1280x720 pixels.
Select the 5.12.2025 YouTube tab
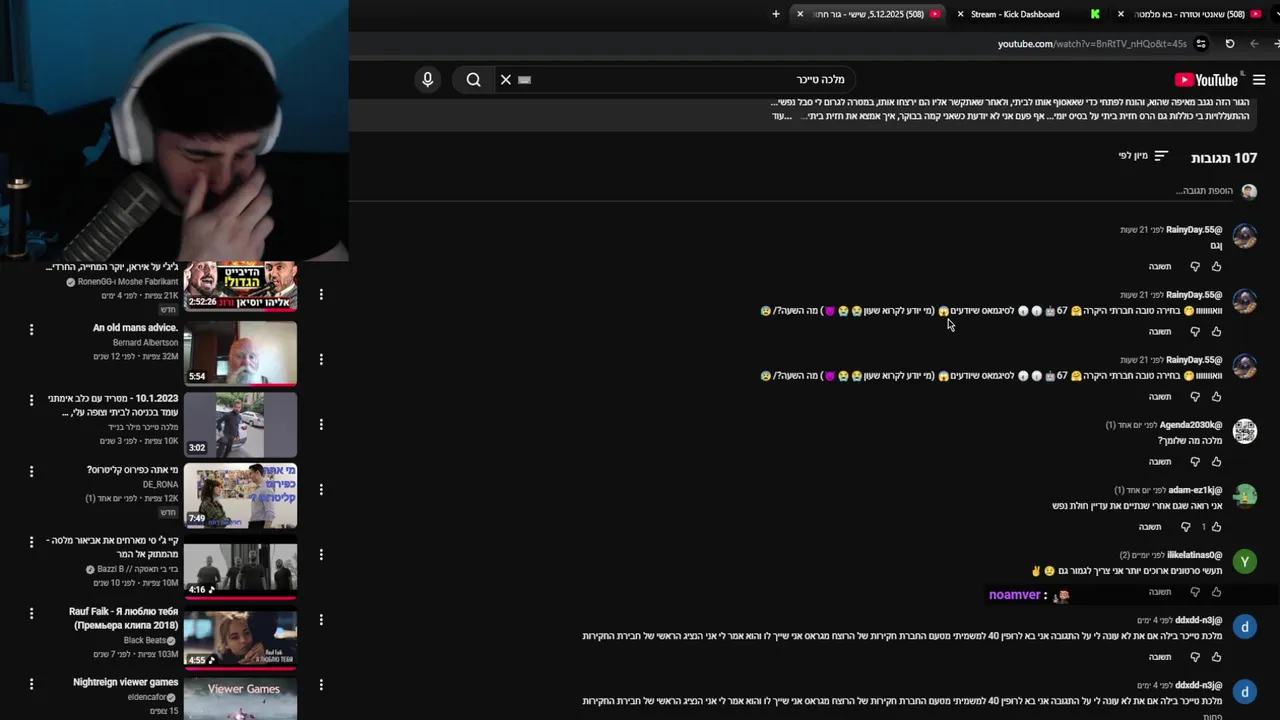pos(868,14)
